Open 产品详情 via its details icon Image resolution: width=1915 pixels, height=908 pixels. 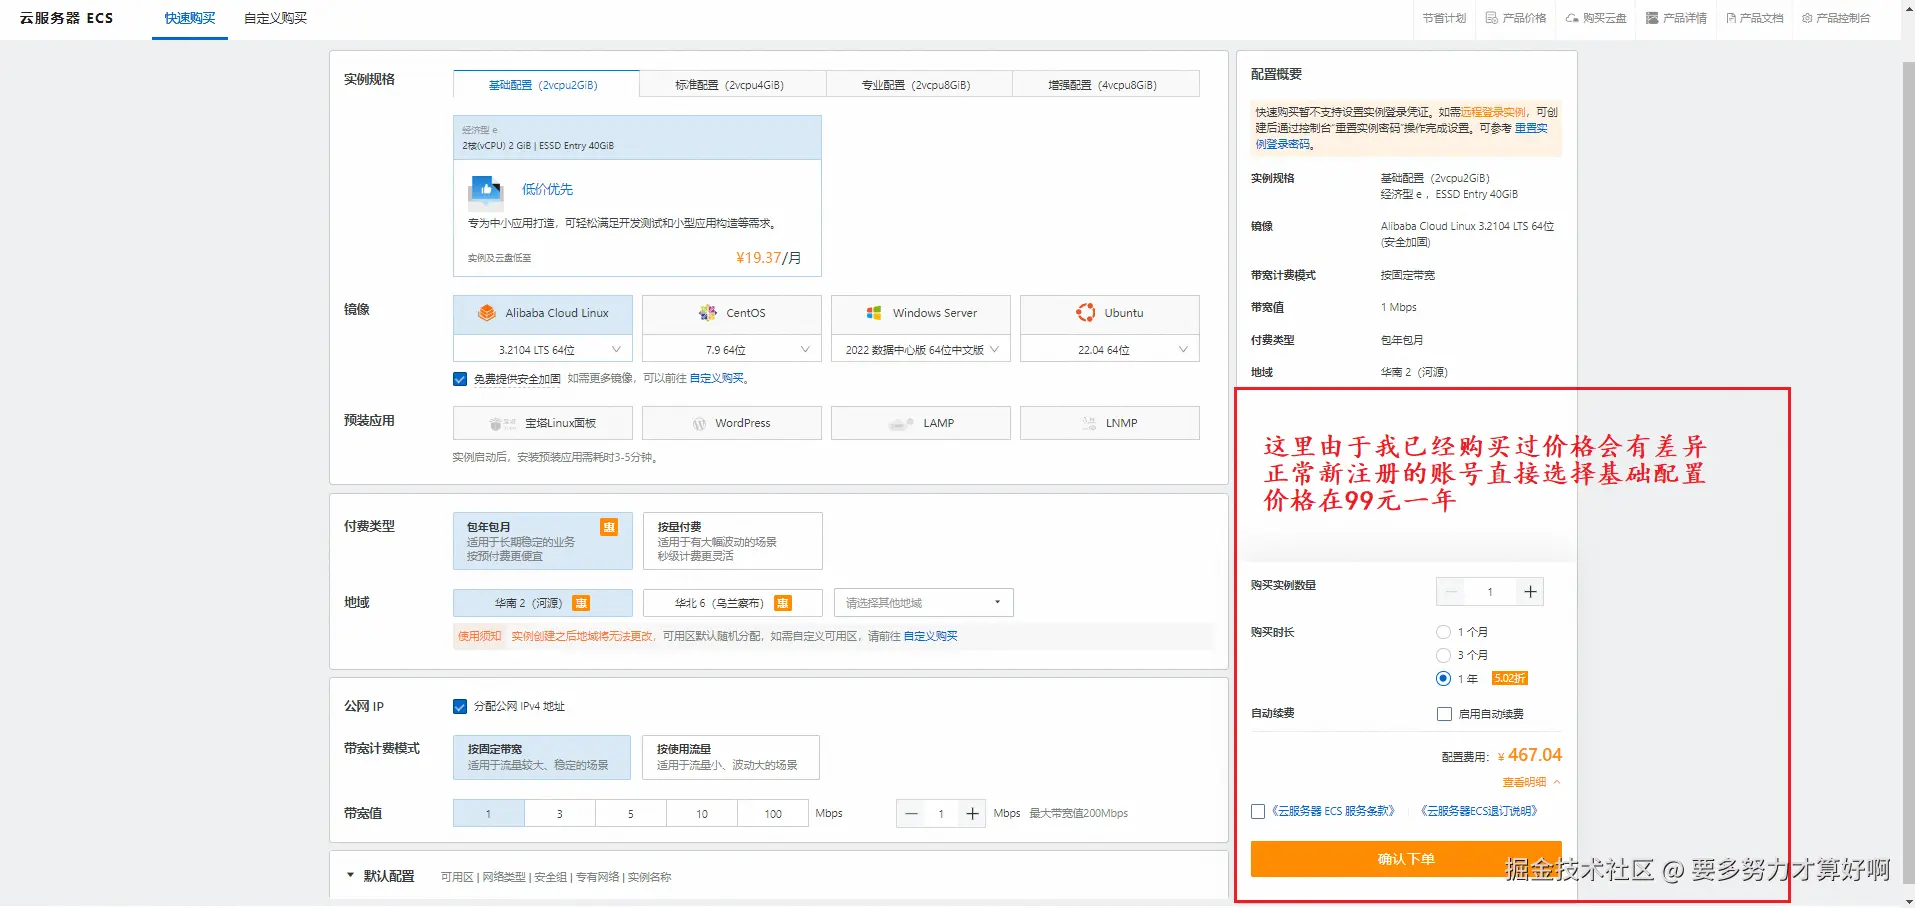click(1652, 18)
